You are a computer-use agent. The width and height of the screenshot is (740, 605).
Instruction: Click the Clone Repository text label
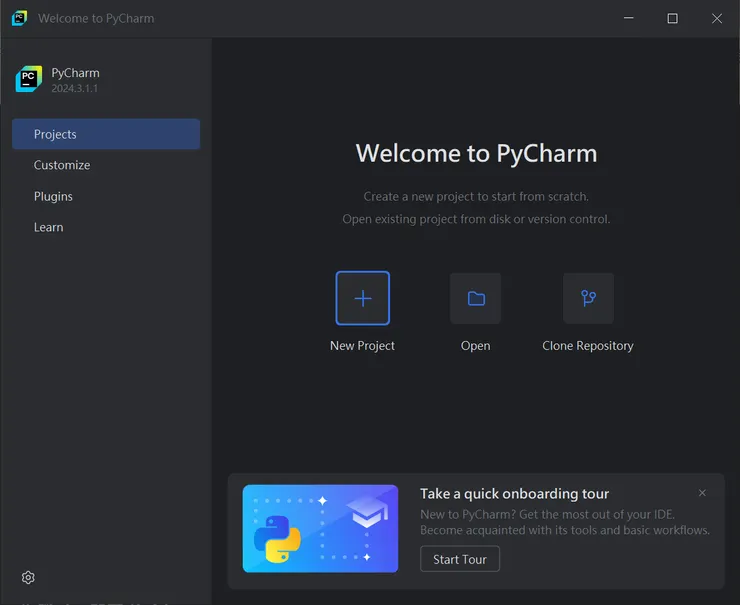588,346
